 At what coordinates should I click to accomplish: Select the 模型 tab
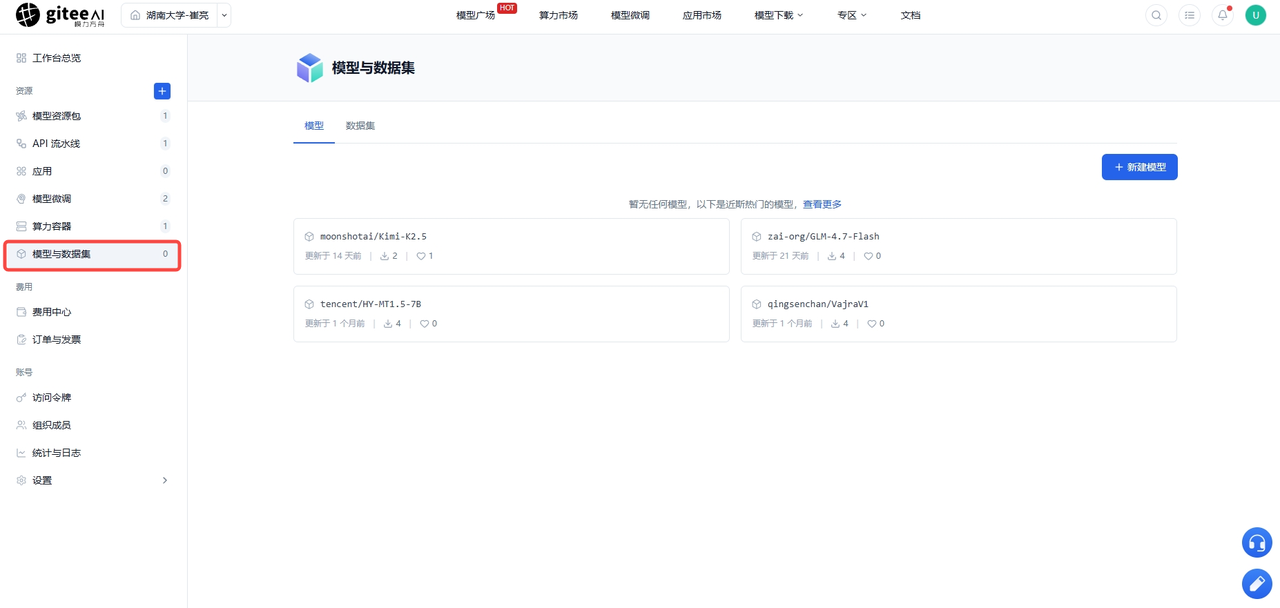click(314, 126)
